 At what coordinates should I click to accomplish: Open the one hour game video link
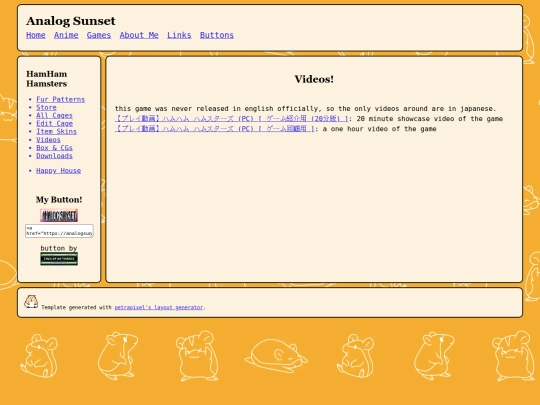click(x=215, y=129)
